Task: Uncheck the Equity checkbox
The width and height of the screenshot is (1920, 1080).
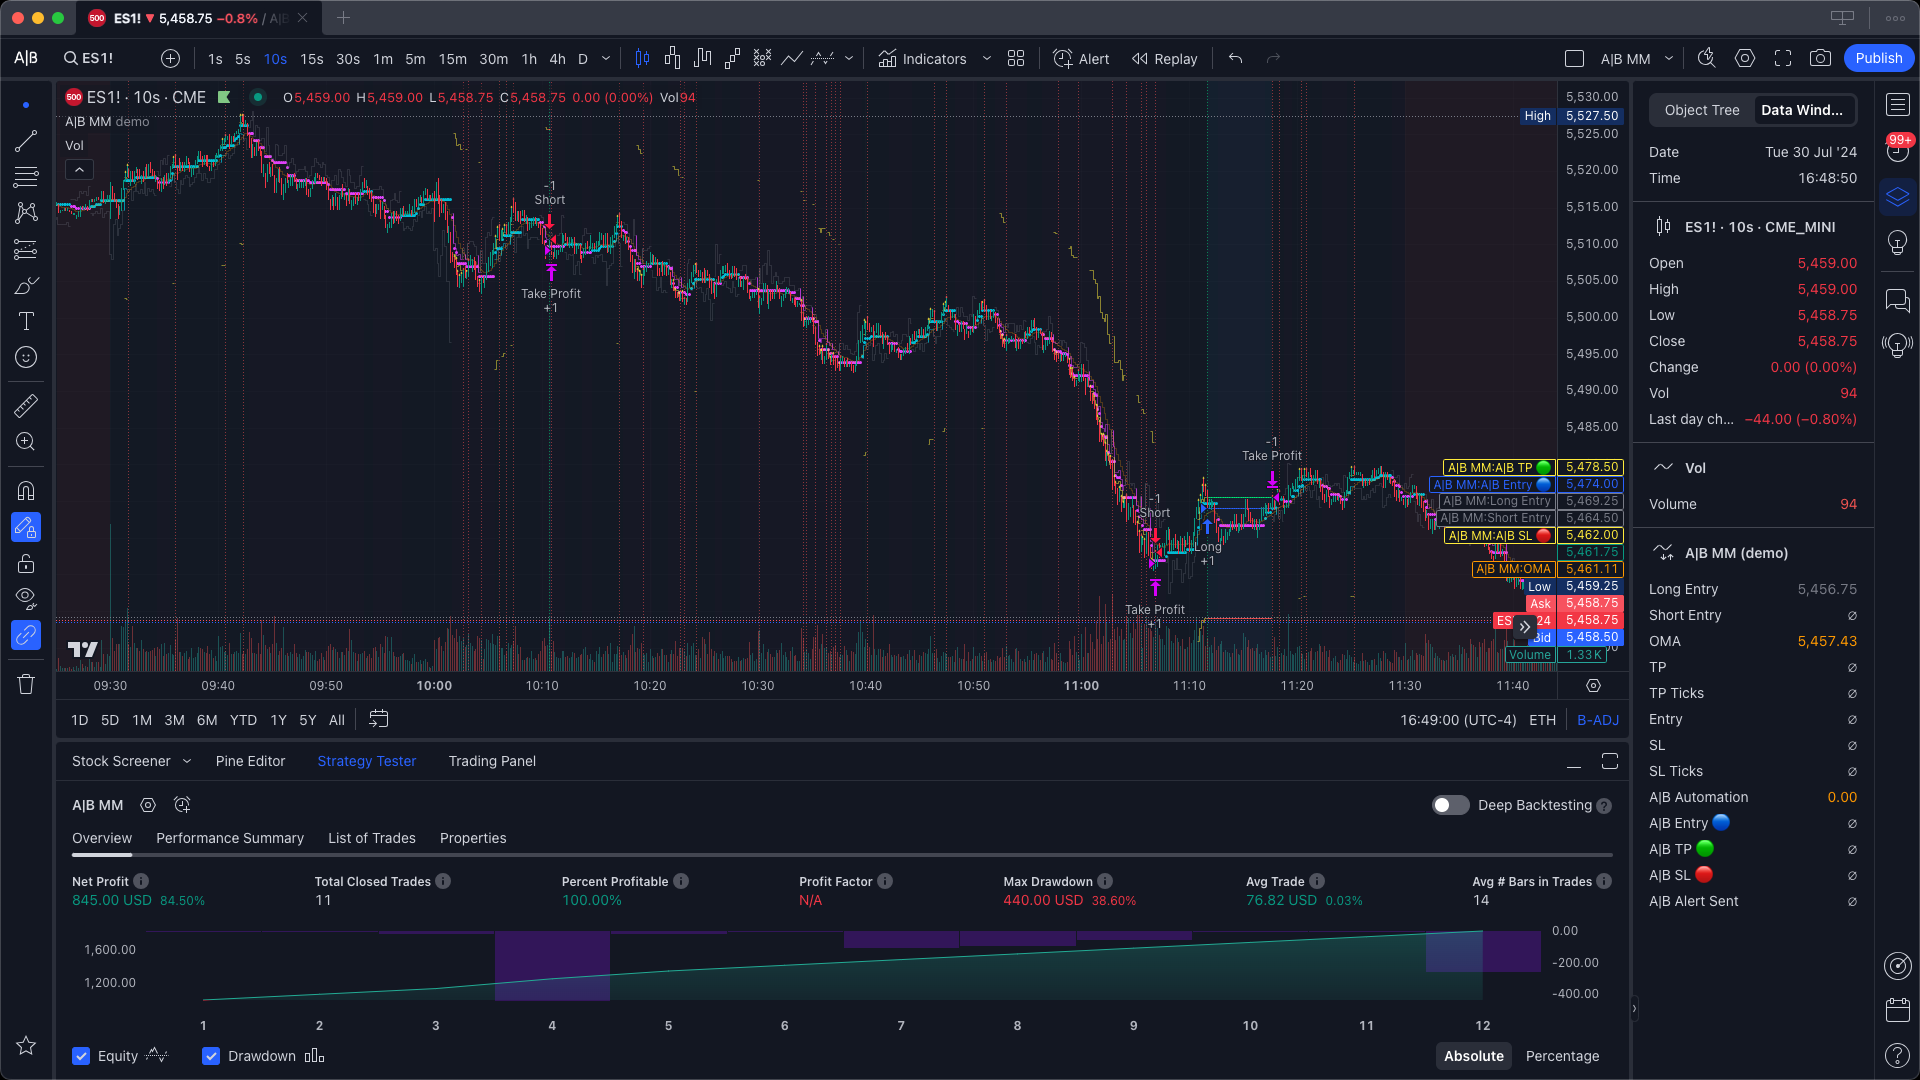Action: tap(81, 1056)
